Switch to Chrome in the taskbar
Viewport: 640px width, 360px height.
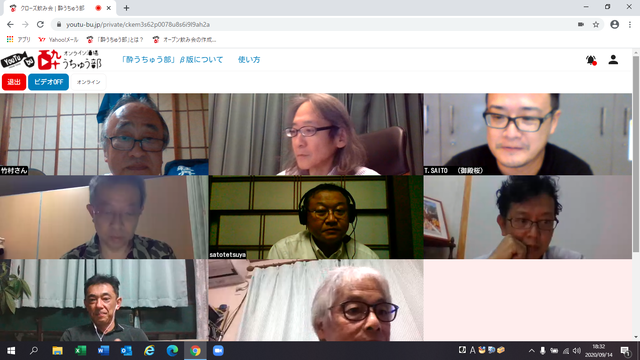(195, 351)
